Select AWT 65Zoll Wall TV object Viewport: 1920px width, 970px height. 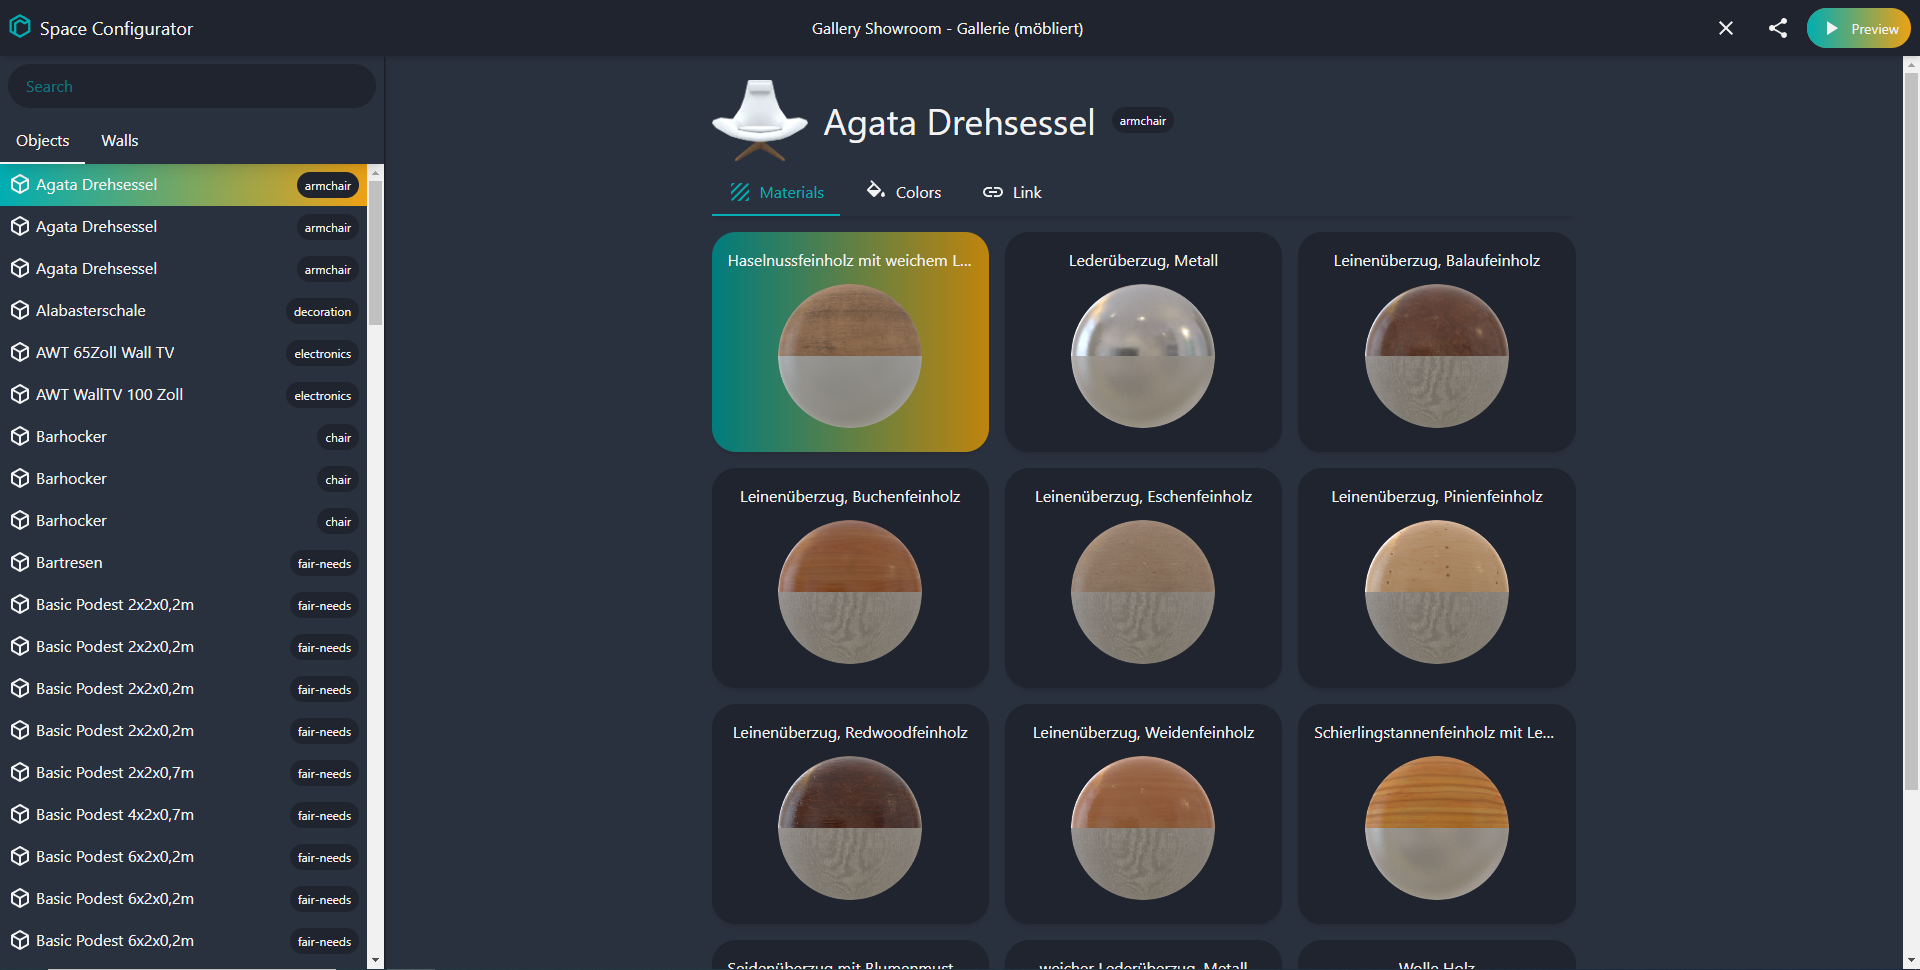(184, 352)
